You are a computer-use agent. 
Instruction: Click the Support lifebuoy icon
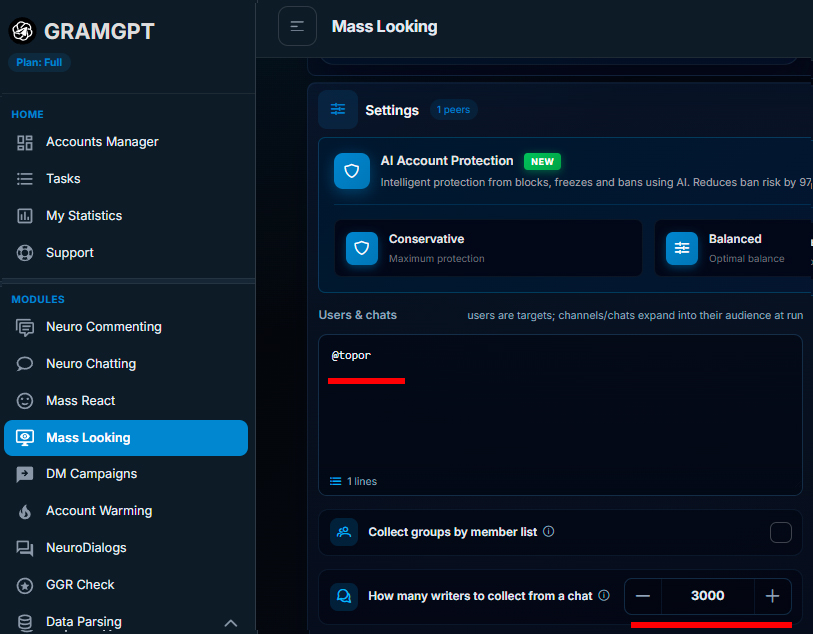tap(25, 253)
